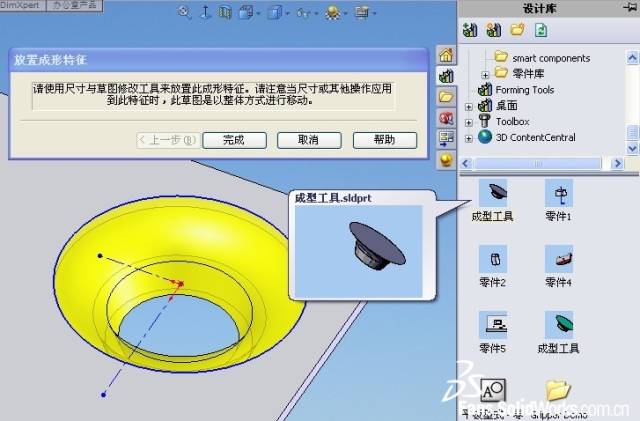Open the File Explorer folder tab icon

click(446, 97)
